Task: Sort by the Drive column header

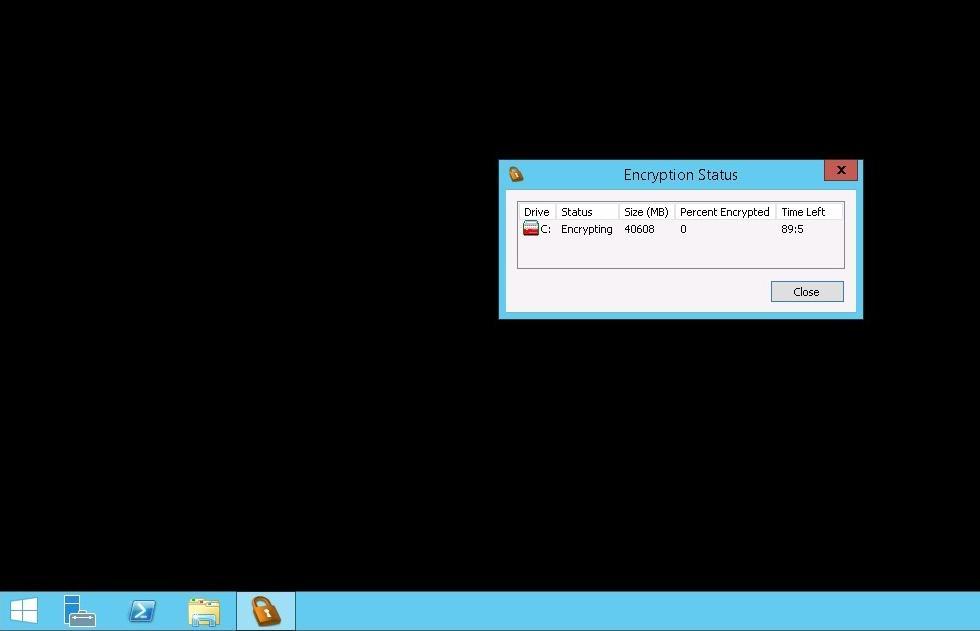Action: [537, 212]
